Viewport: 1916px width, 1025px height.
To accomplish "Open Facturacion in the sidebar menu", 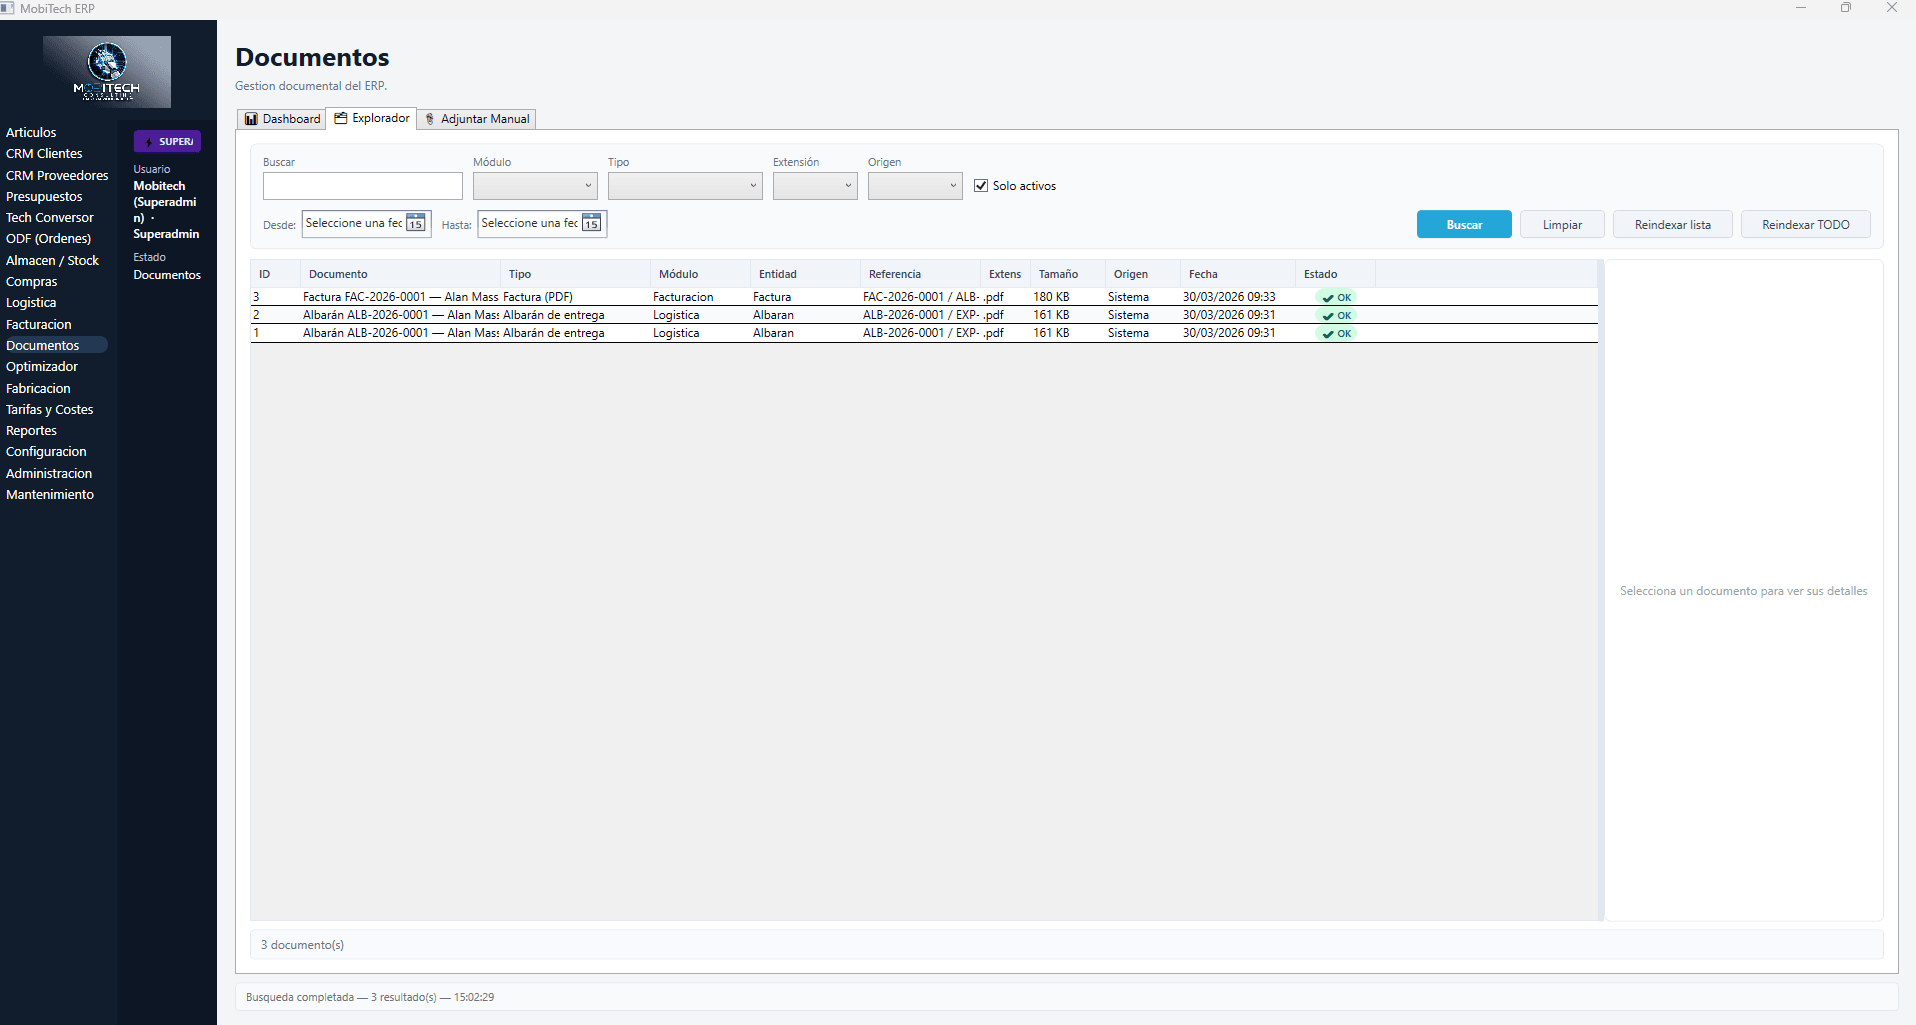I will click(39, 324).
